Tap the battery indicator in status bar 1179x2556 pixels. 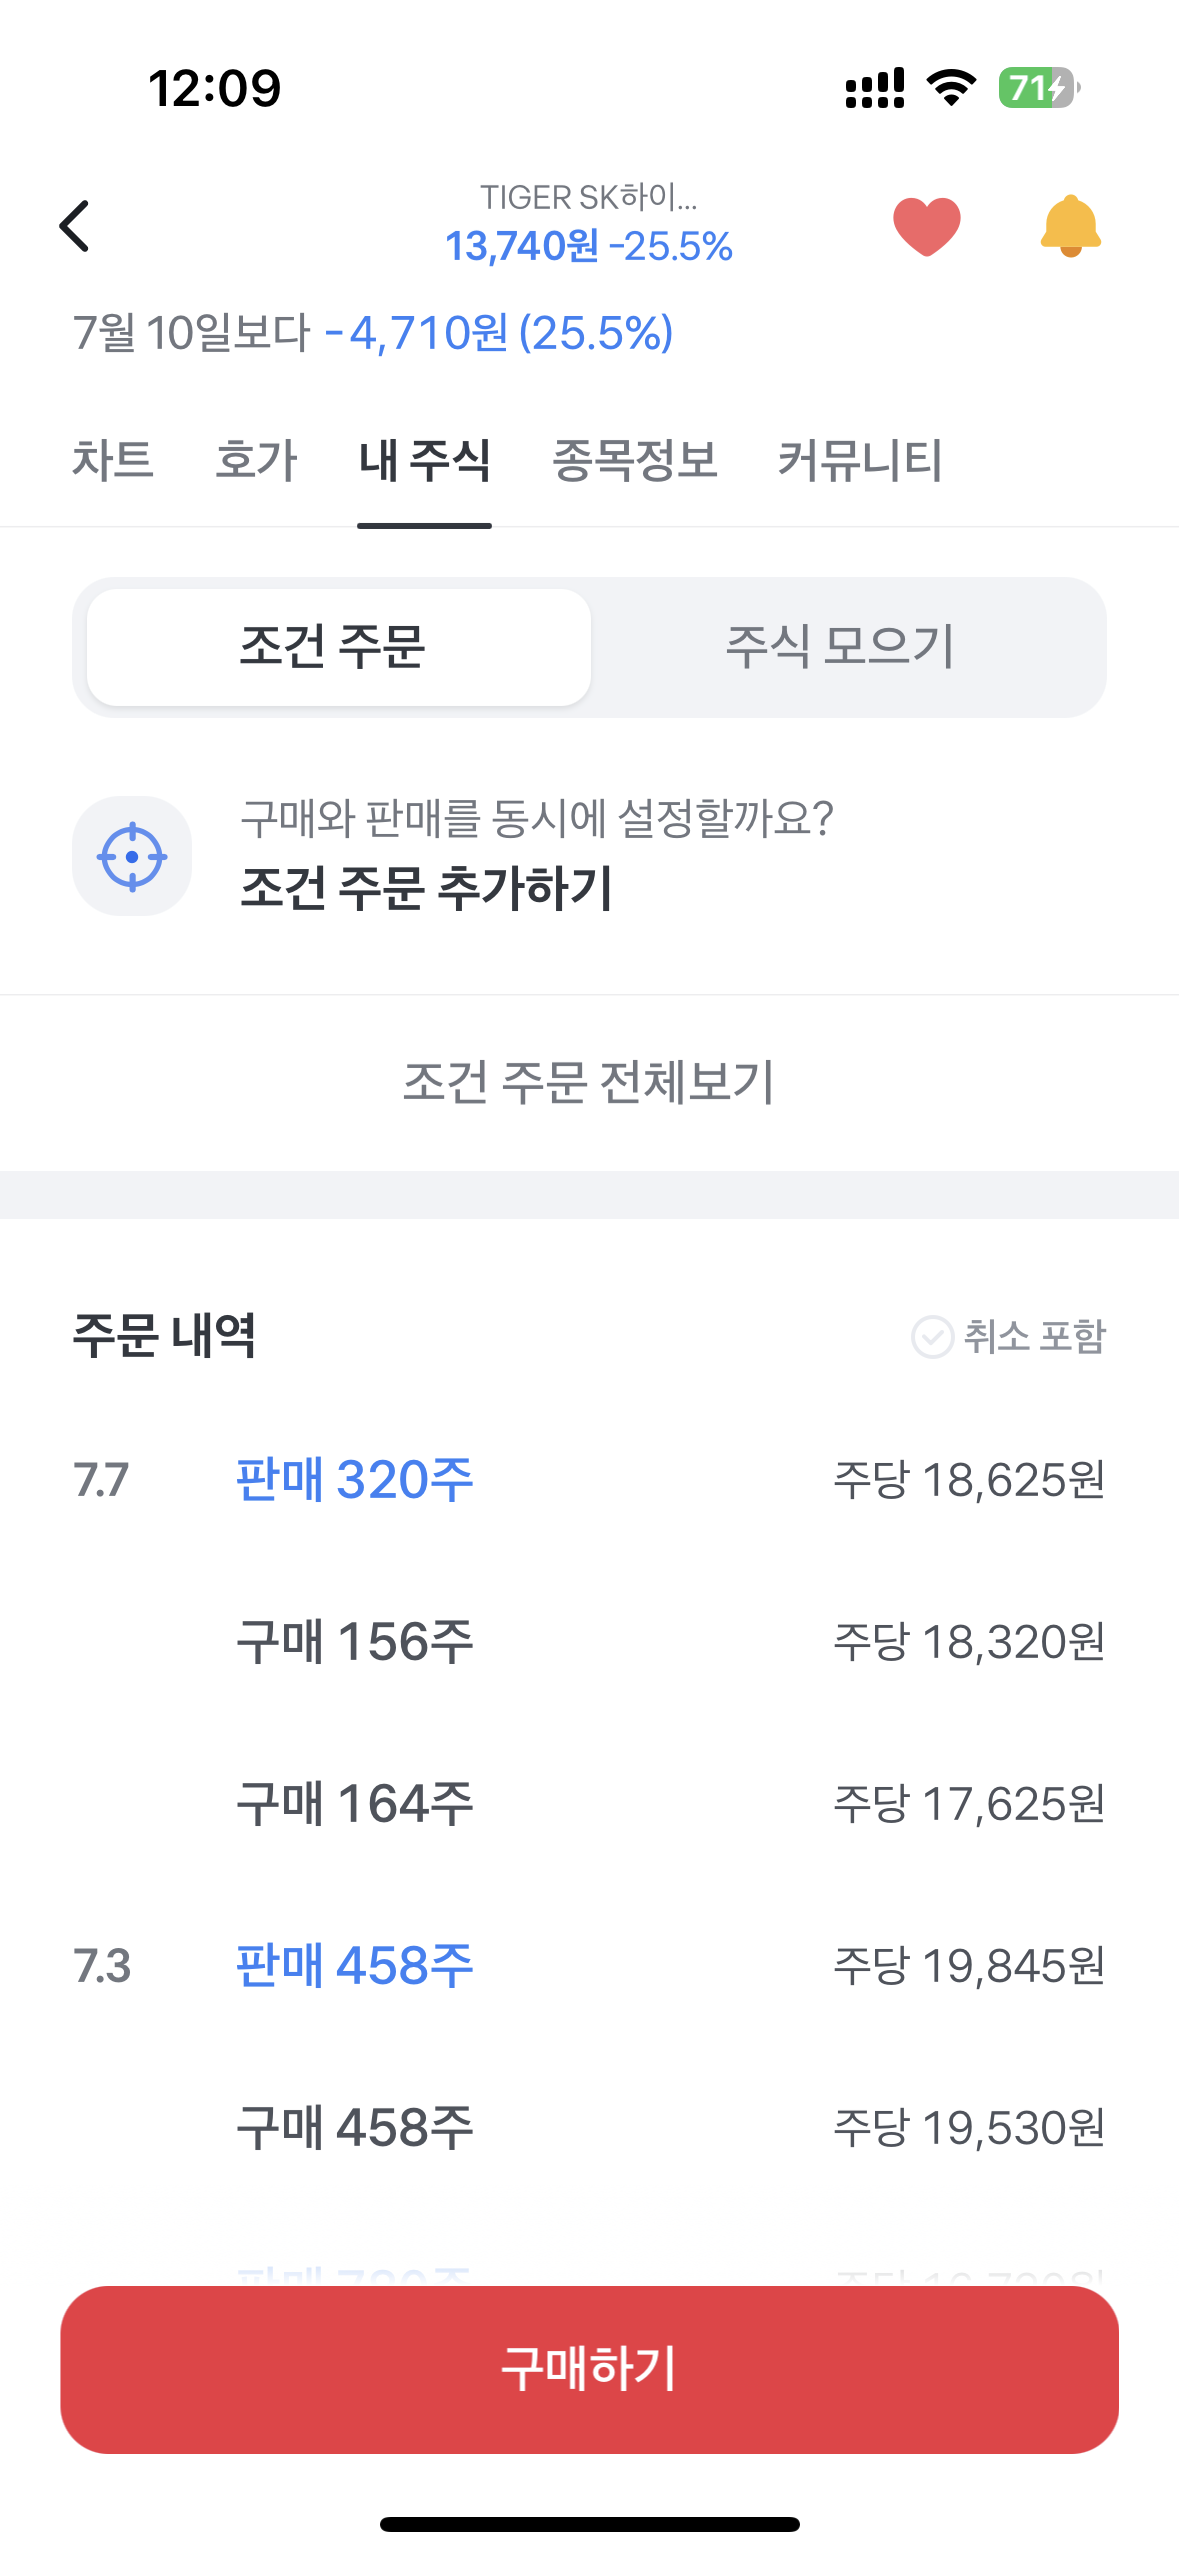point(1038,88)
